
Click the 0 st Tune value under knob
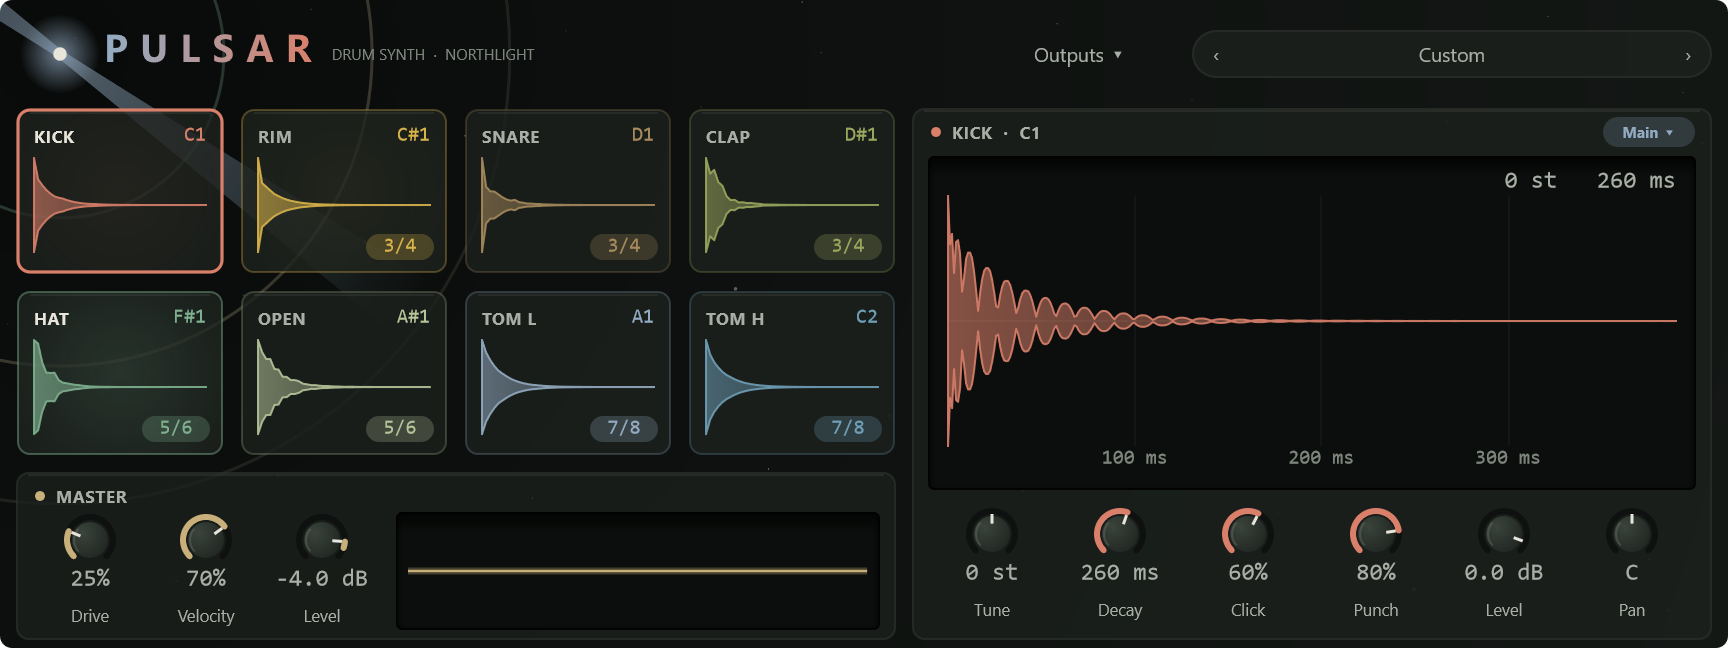coord(992,573)
